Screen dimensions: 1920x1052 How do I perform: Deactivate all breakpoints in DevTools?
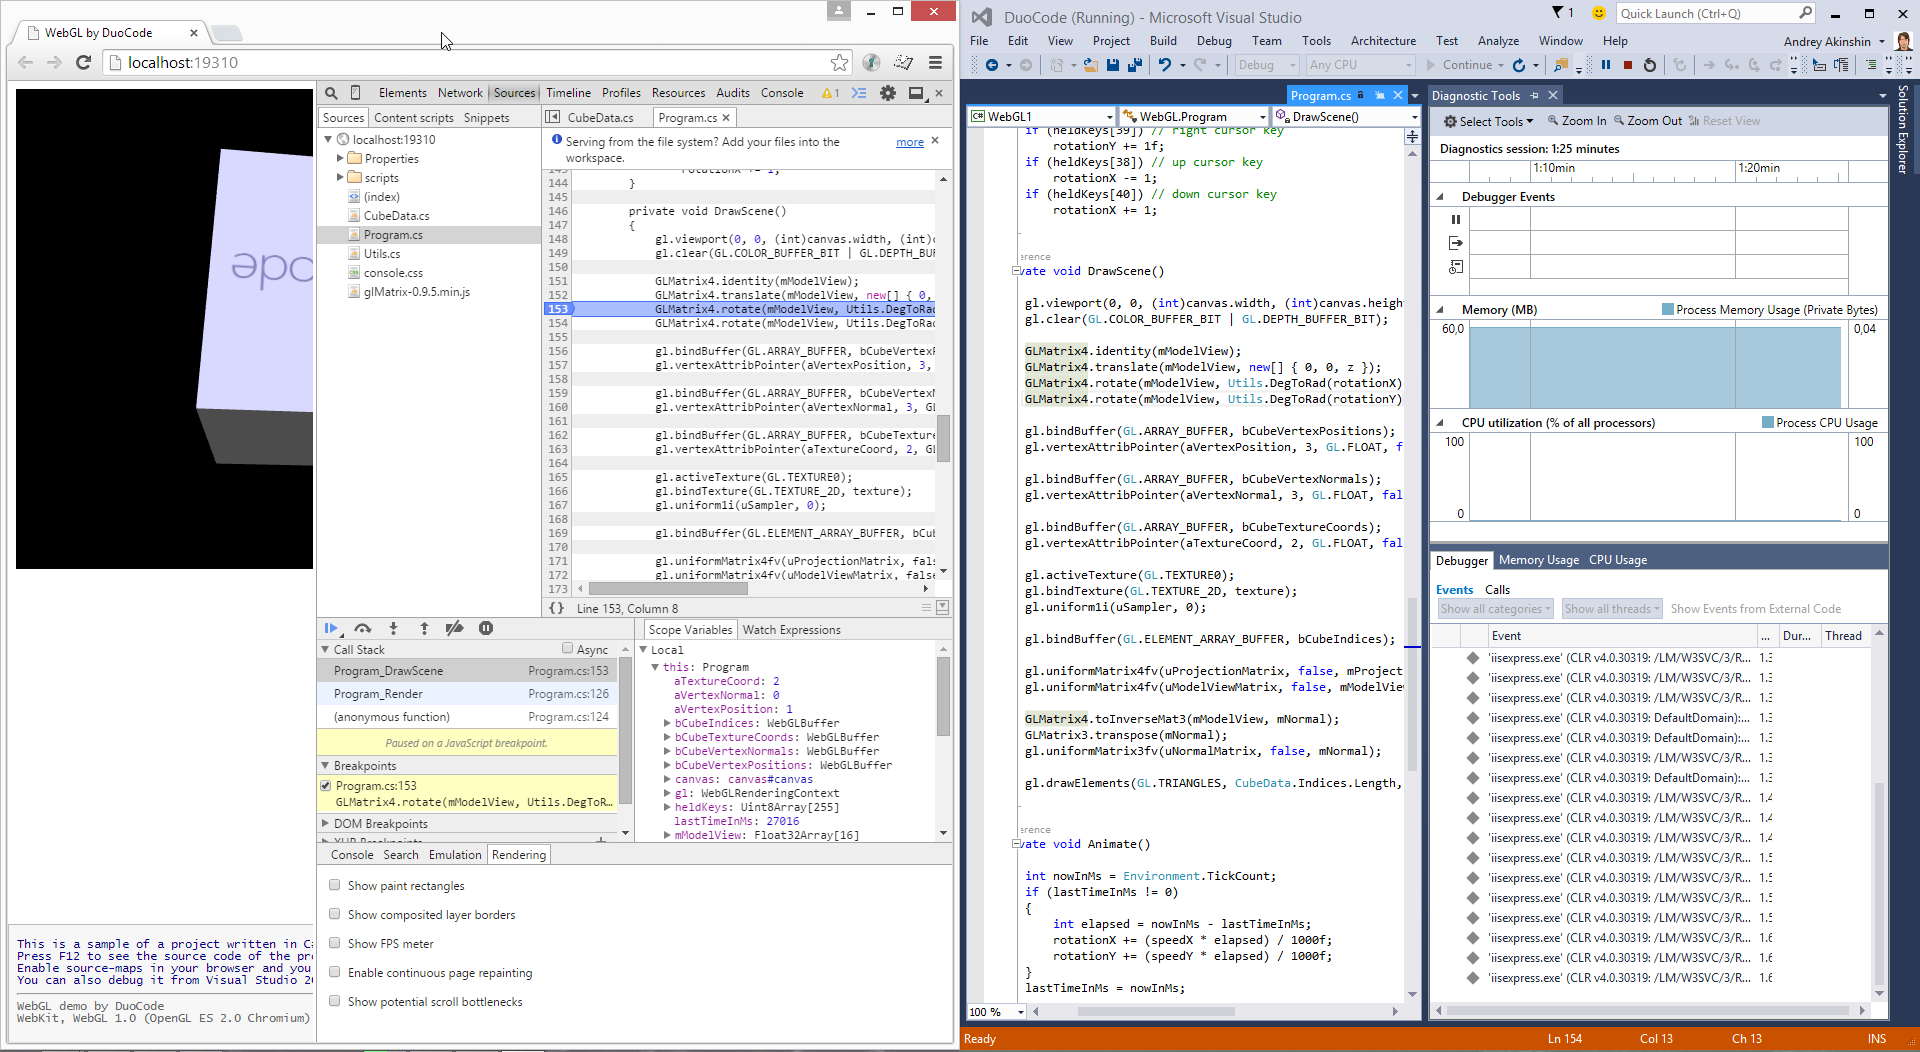(x=454, y=628)
